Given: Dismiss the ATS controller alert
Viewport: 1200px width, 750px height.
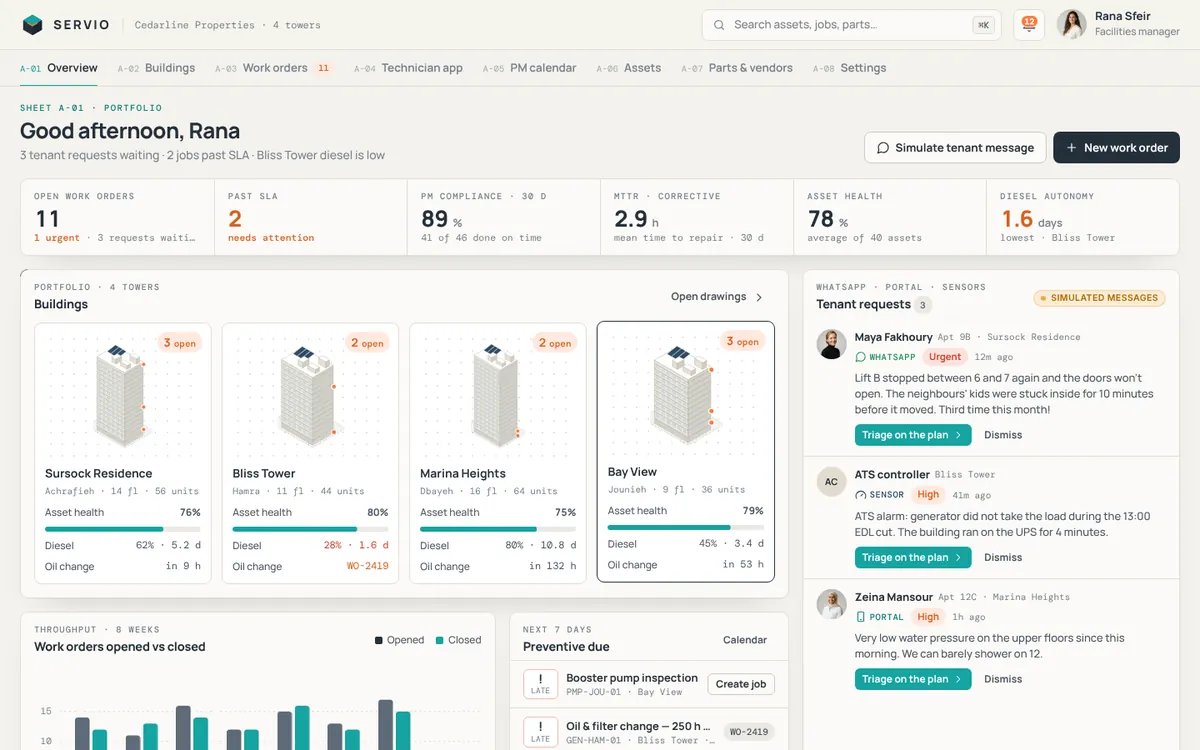Looking at the screenshot, I should click(1003, 558).
